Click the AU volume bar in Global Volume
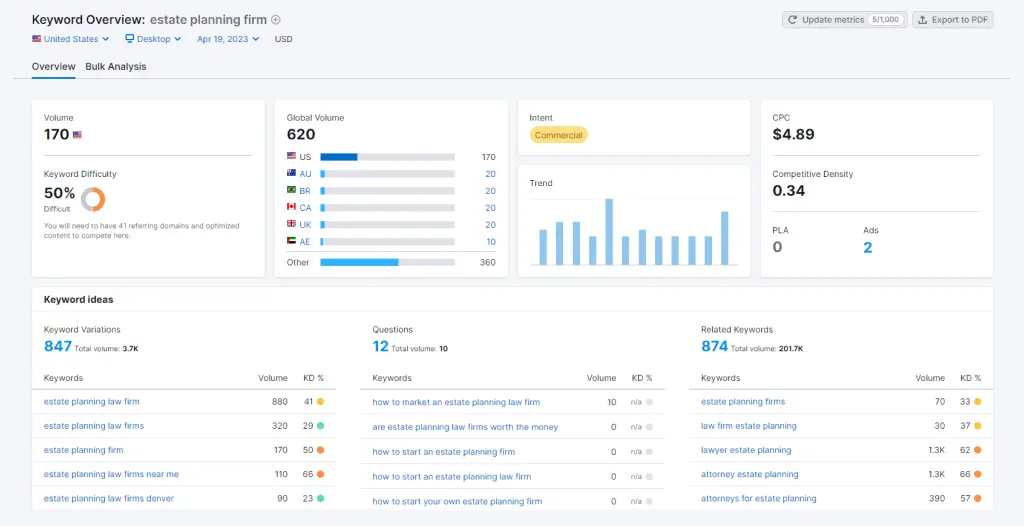1024x526 pixels. (x=387, y=174)
